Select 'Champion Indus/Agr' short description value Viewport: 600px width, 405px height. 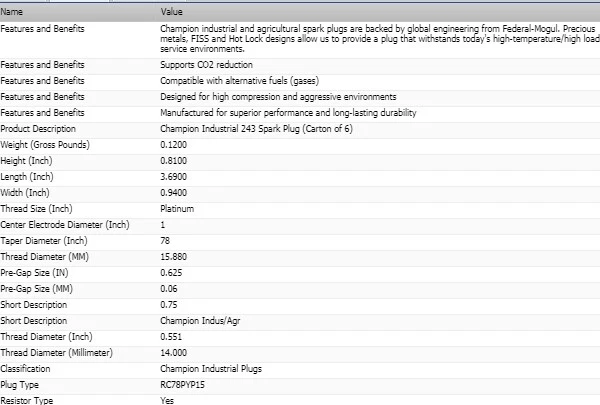[x=200, y=321]
